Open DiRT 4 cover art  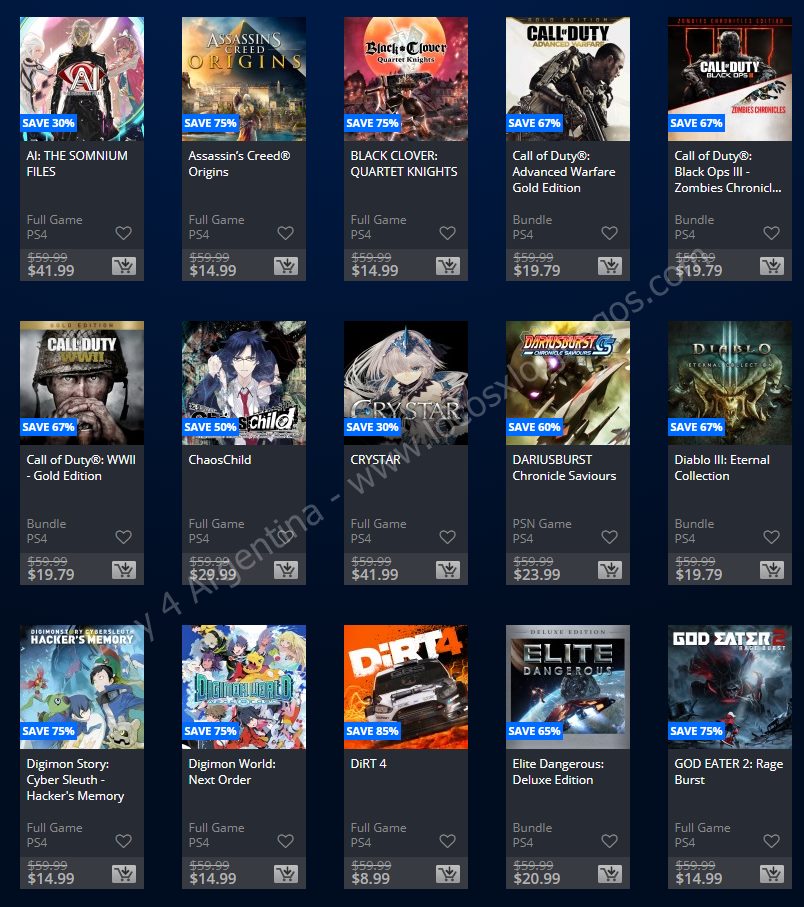pos(406,687)
